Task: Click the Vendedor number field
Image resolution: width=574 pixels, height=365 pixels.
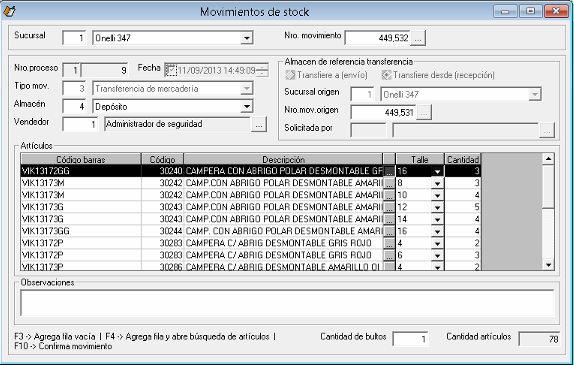Action: point(80,124)
